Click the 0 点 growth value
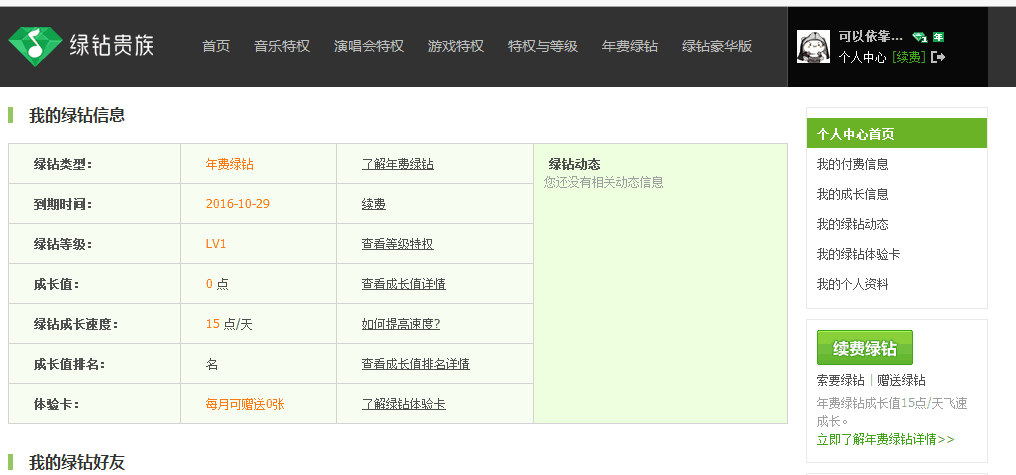The image size is (1016, 475). click(x=217, y=284)
